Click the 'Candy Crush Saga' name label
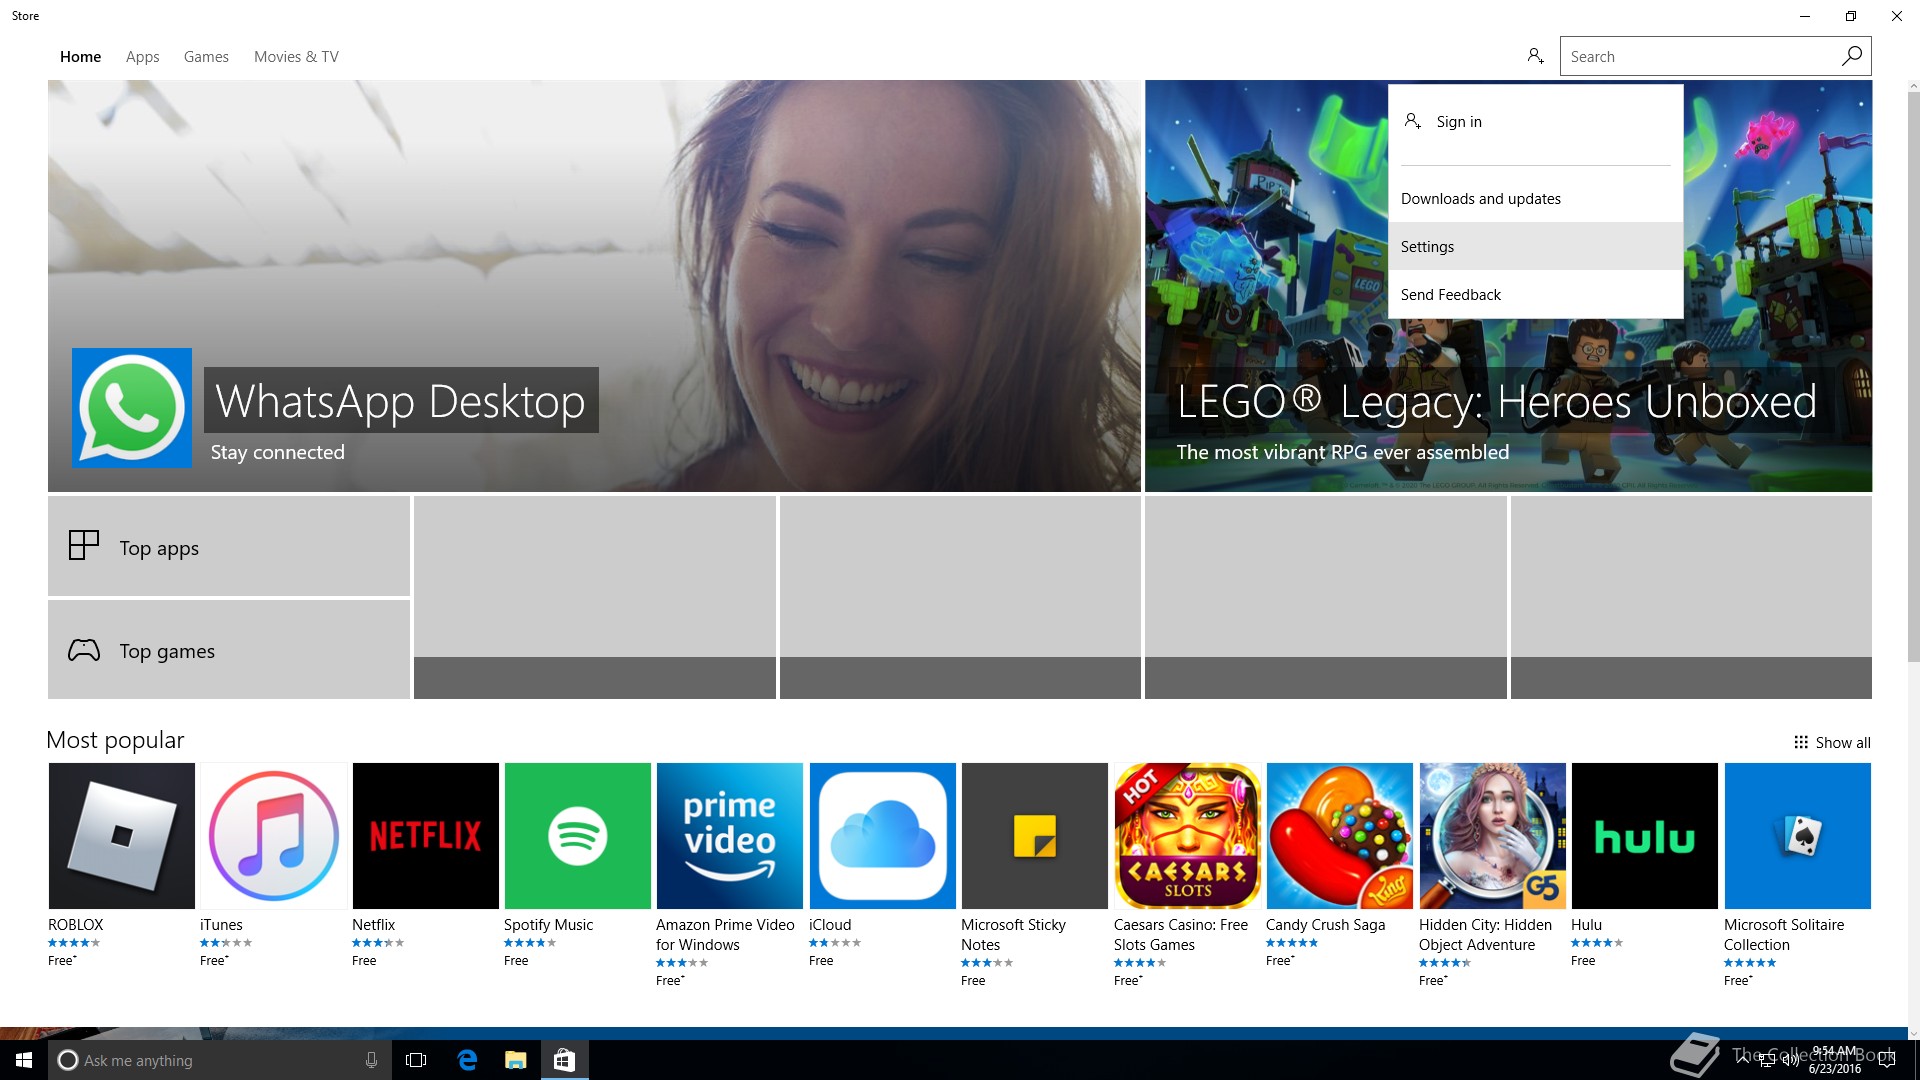The height and width of the screenshot is (1080, 1920). pos(1325,925)
